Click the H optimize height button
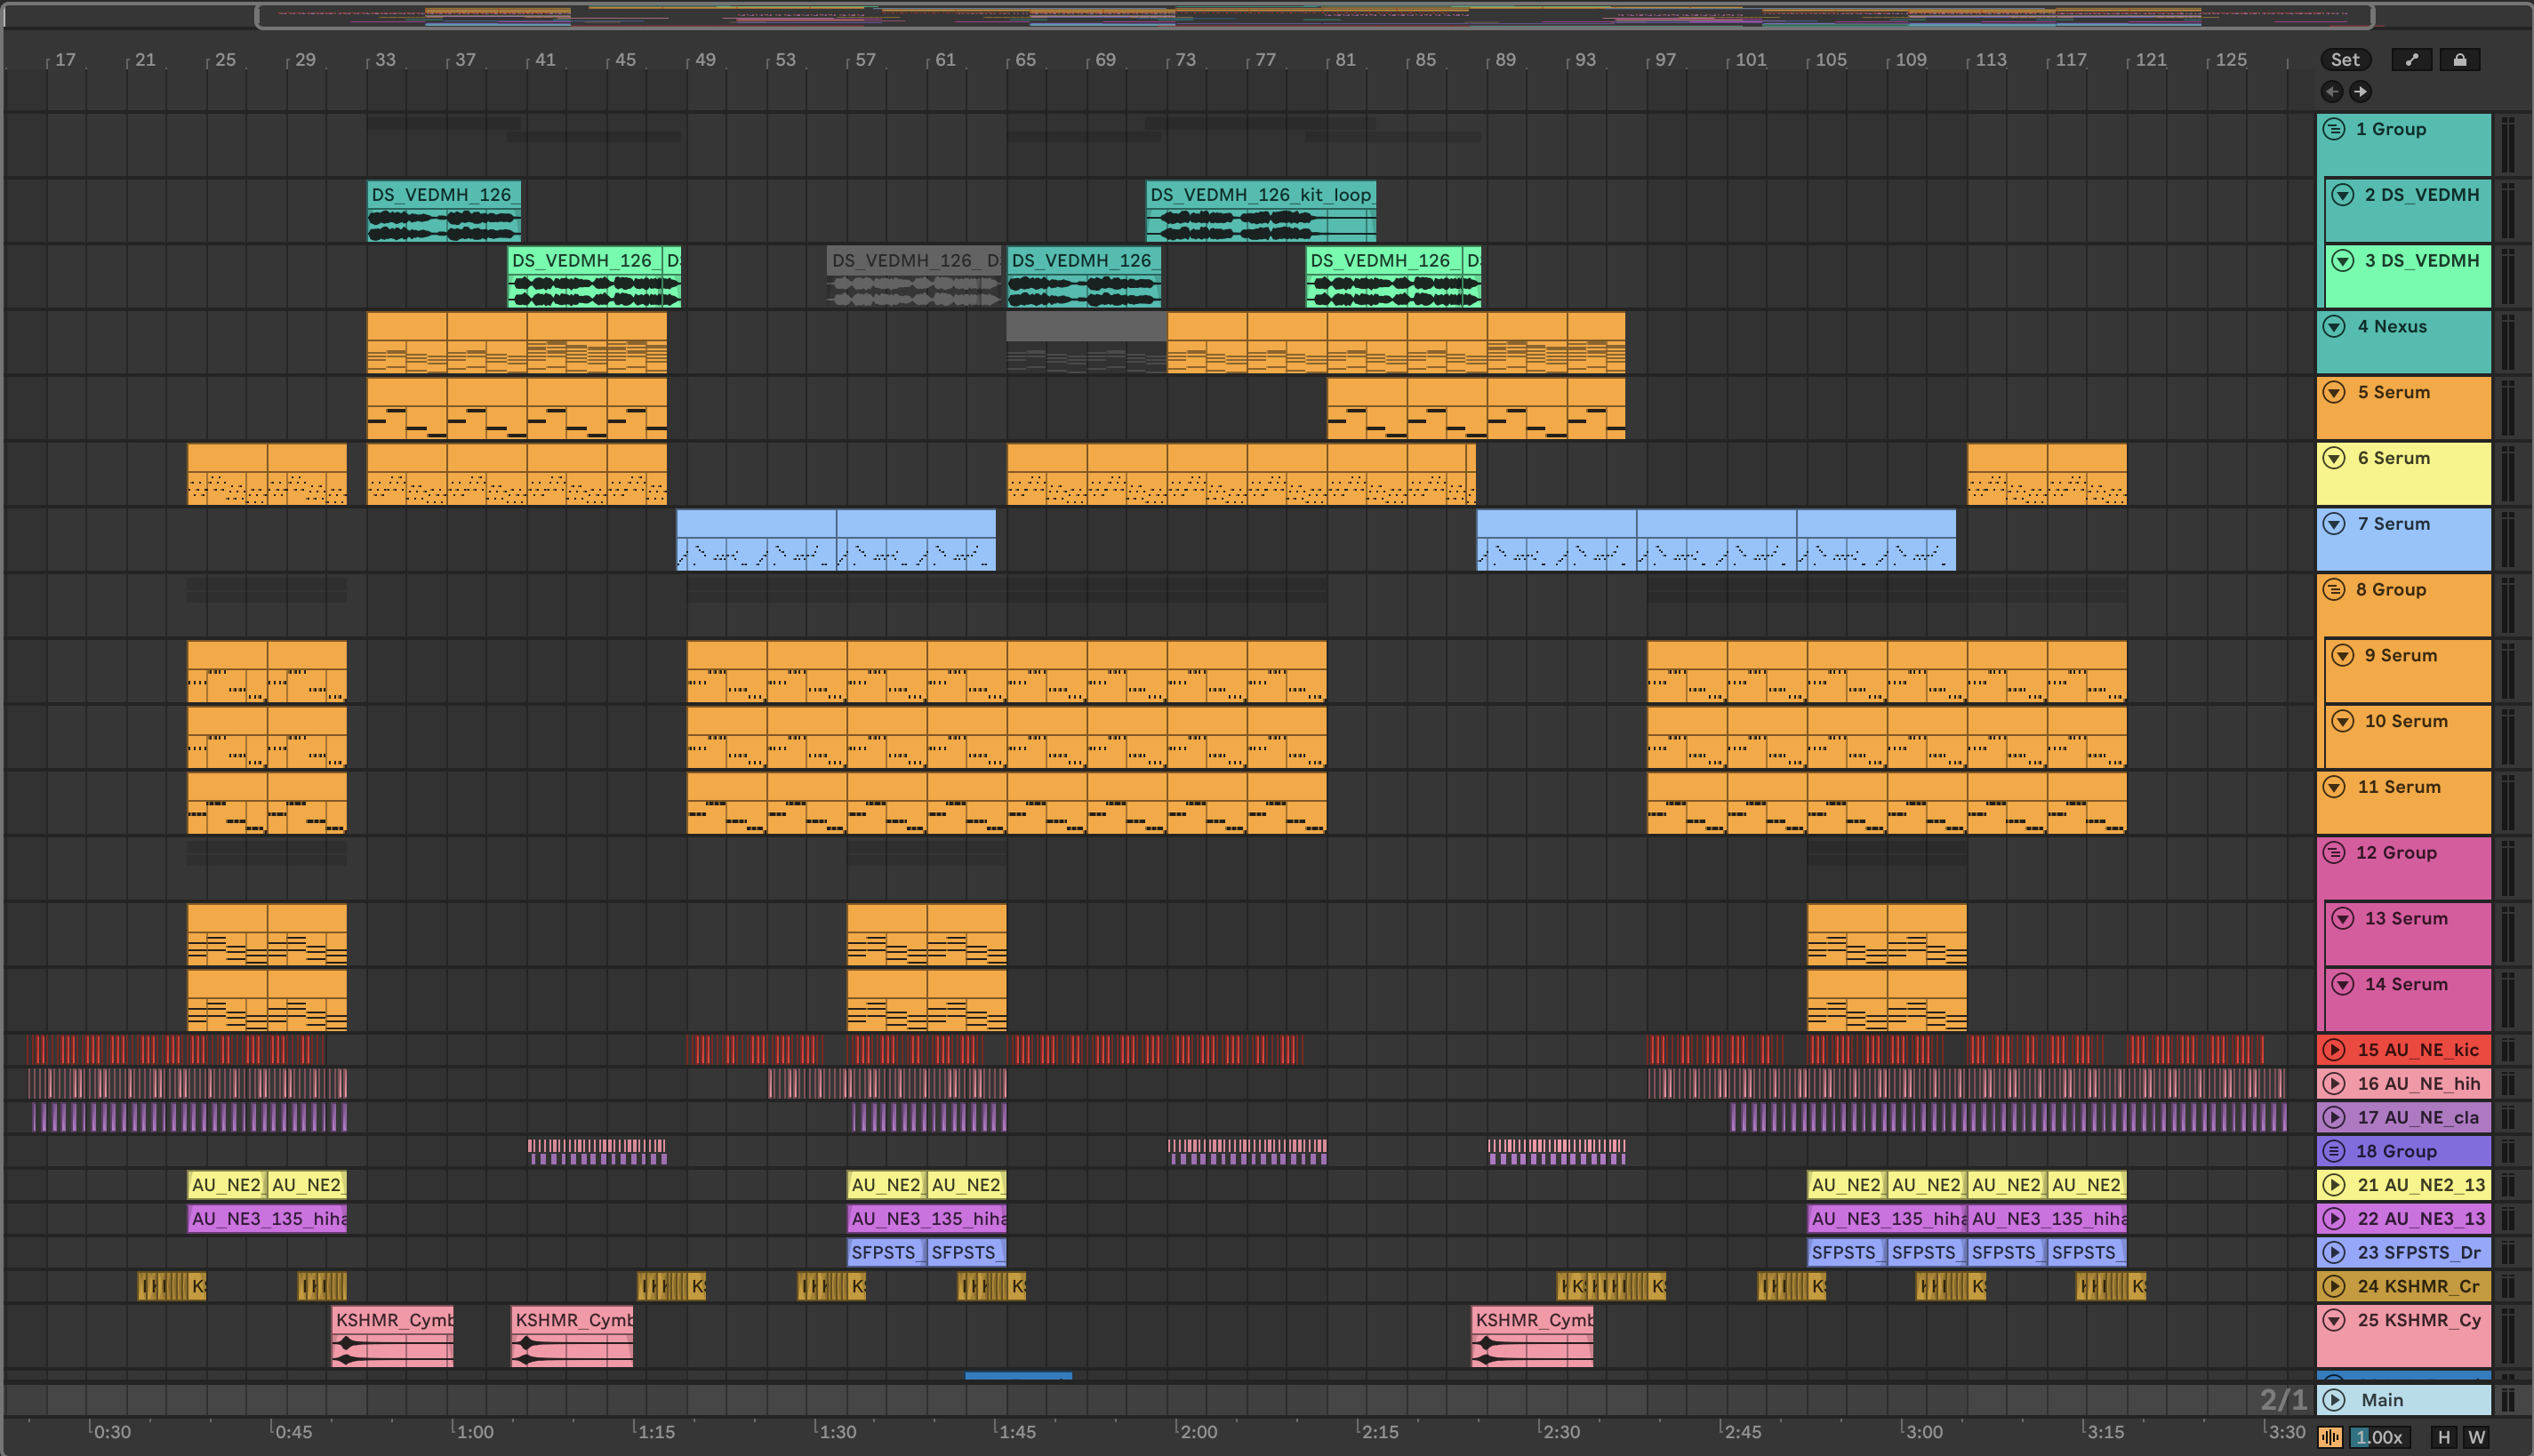The height and width of the screenshot is (1456, 2534). point(2444,1437)
